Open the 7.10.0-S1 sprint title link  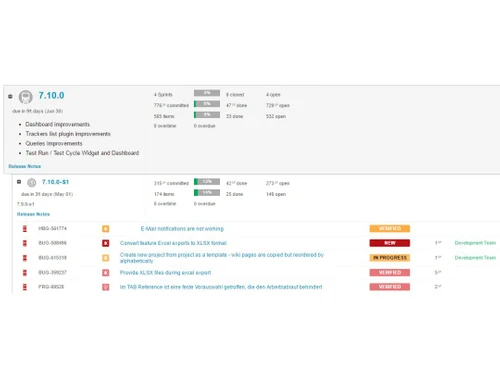pyautogui.click(x=55, y=182)
